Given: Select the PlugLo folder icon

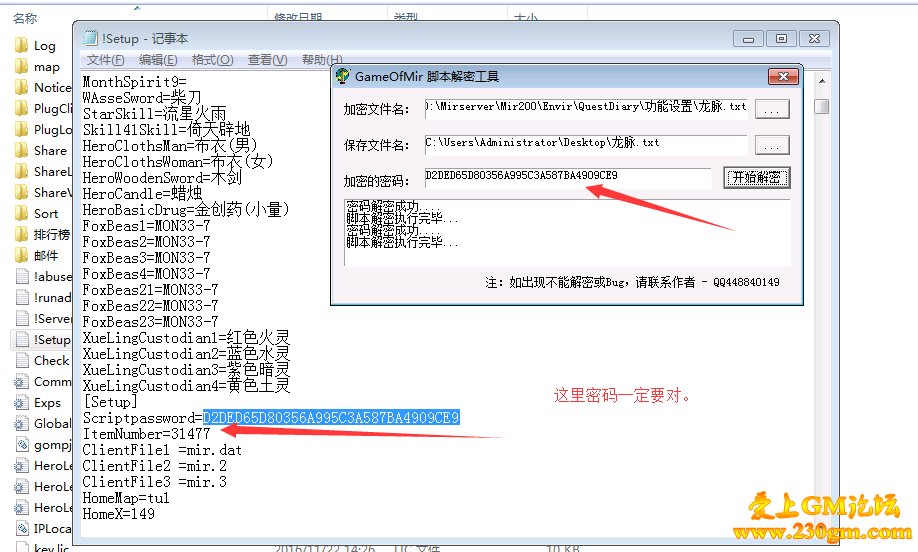Looking at the screenshot, I should pyautogui.click(x=22, y=129).
